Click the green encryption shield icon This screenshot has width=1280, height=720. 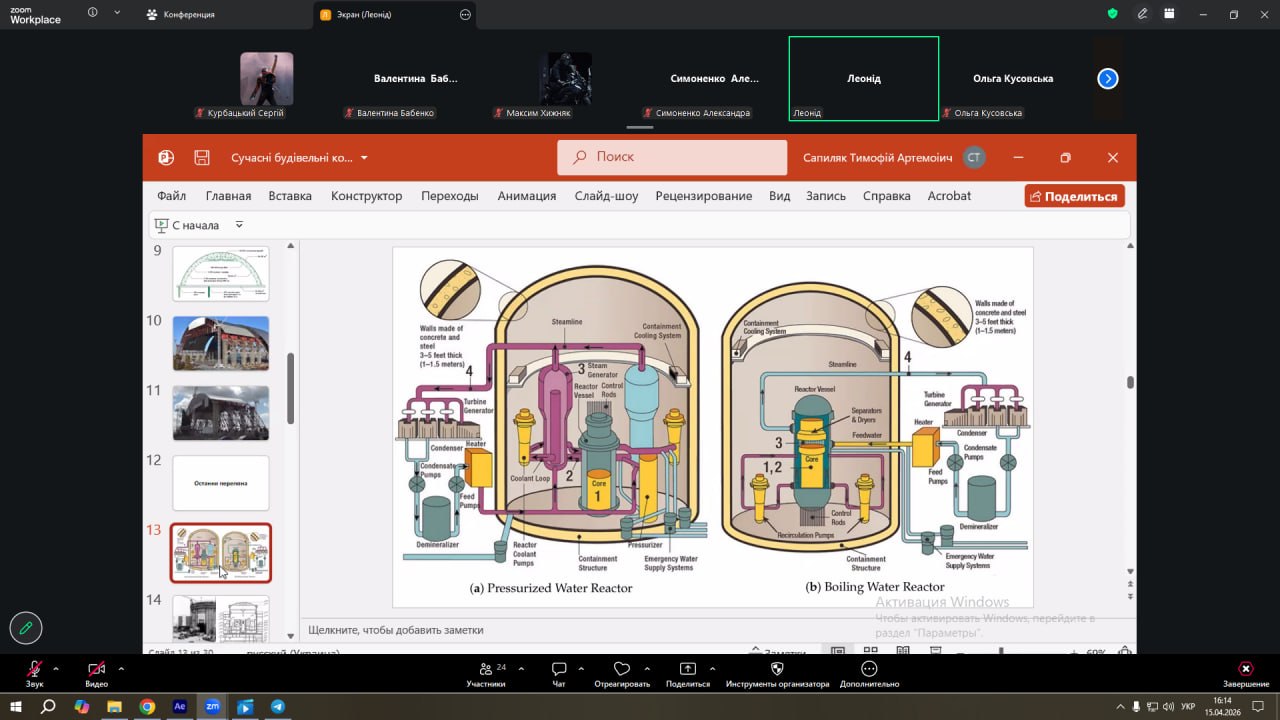(1112, 14)
